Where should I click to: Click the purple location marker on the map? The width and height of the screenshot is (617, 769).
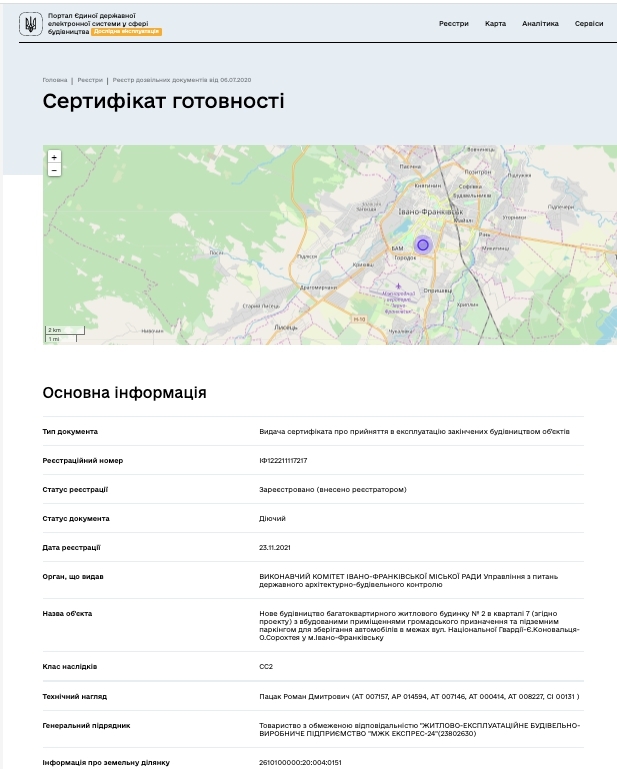click(x=422, y=244)
